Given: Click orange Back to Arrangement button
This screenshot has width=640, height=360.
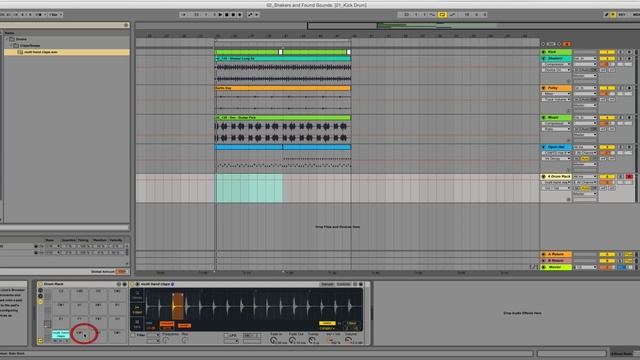Looking at the screenshot, I should (x=567, y=44).
